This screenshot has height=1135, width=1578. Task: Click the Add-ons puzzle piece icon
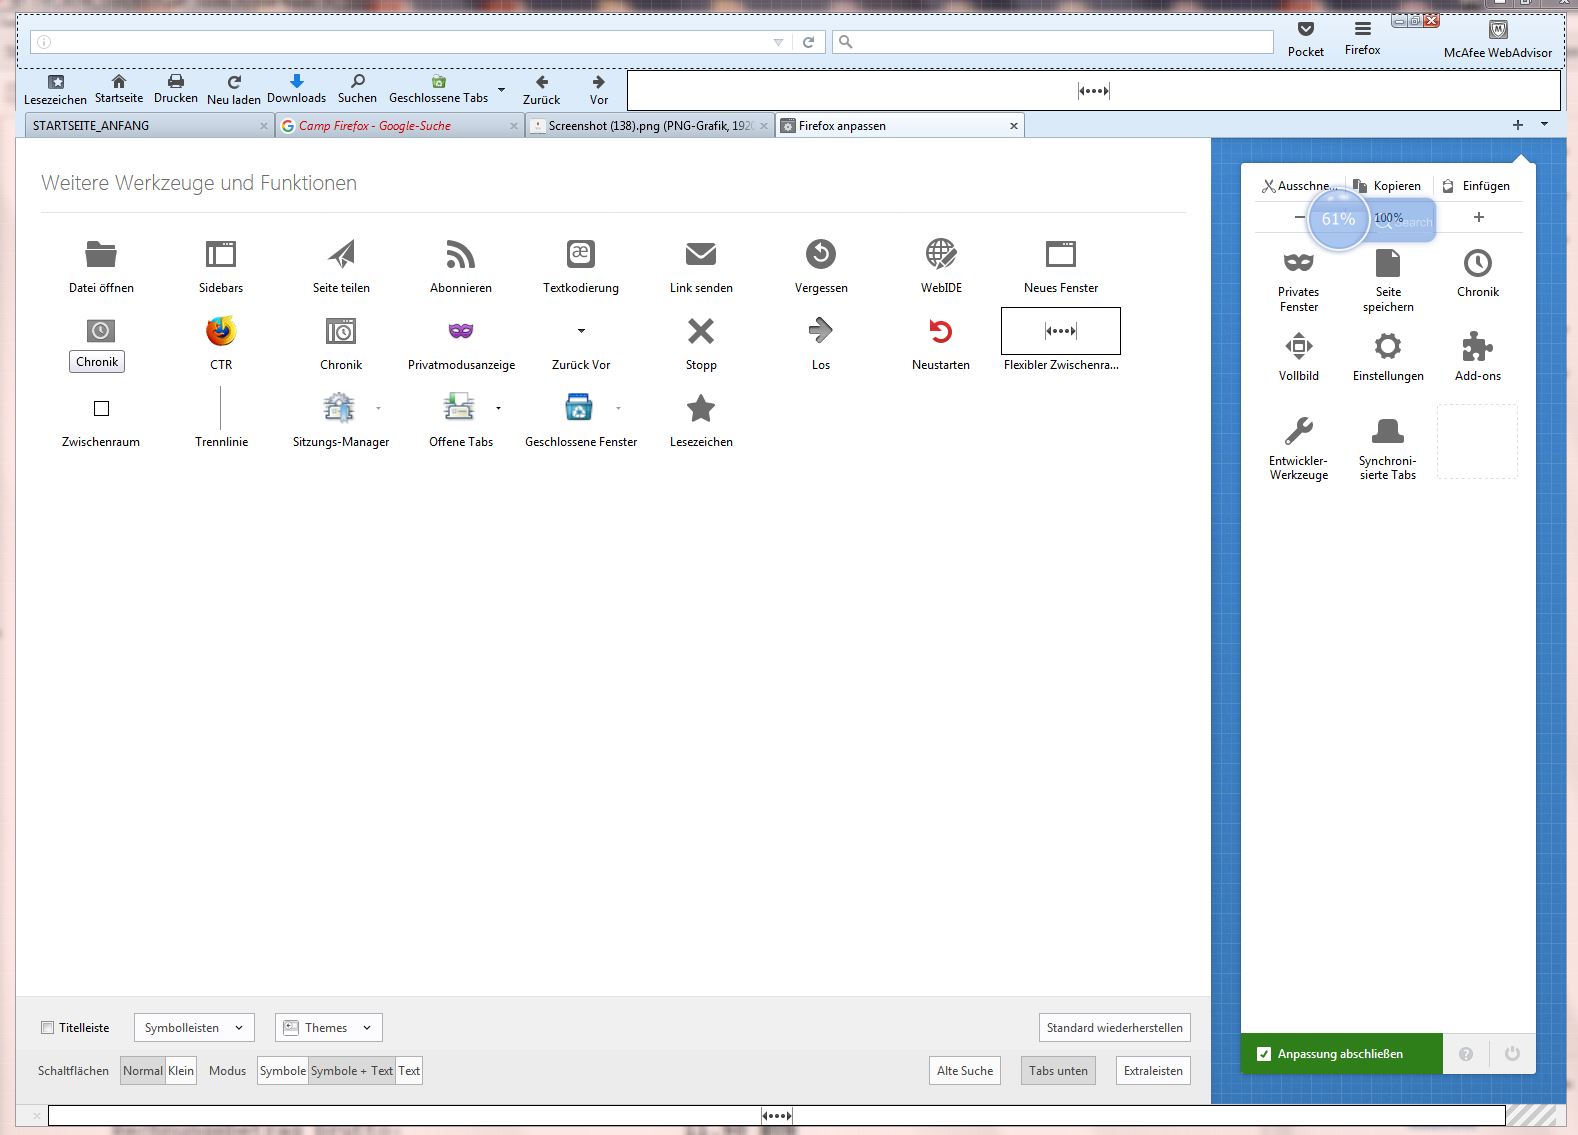[x=1477, y=347]
